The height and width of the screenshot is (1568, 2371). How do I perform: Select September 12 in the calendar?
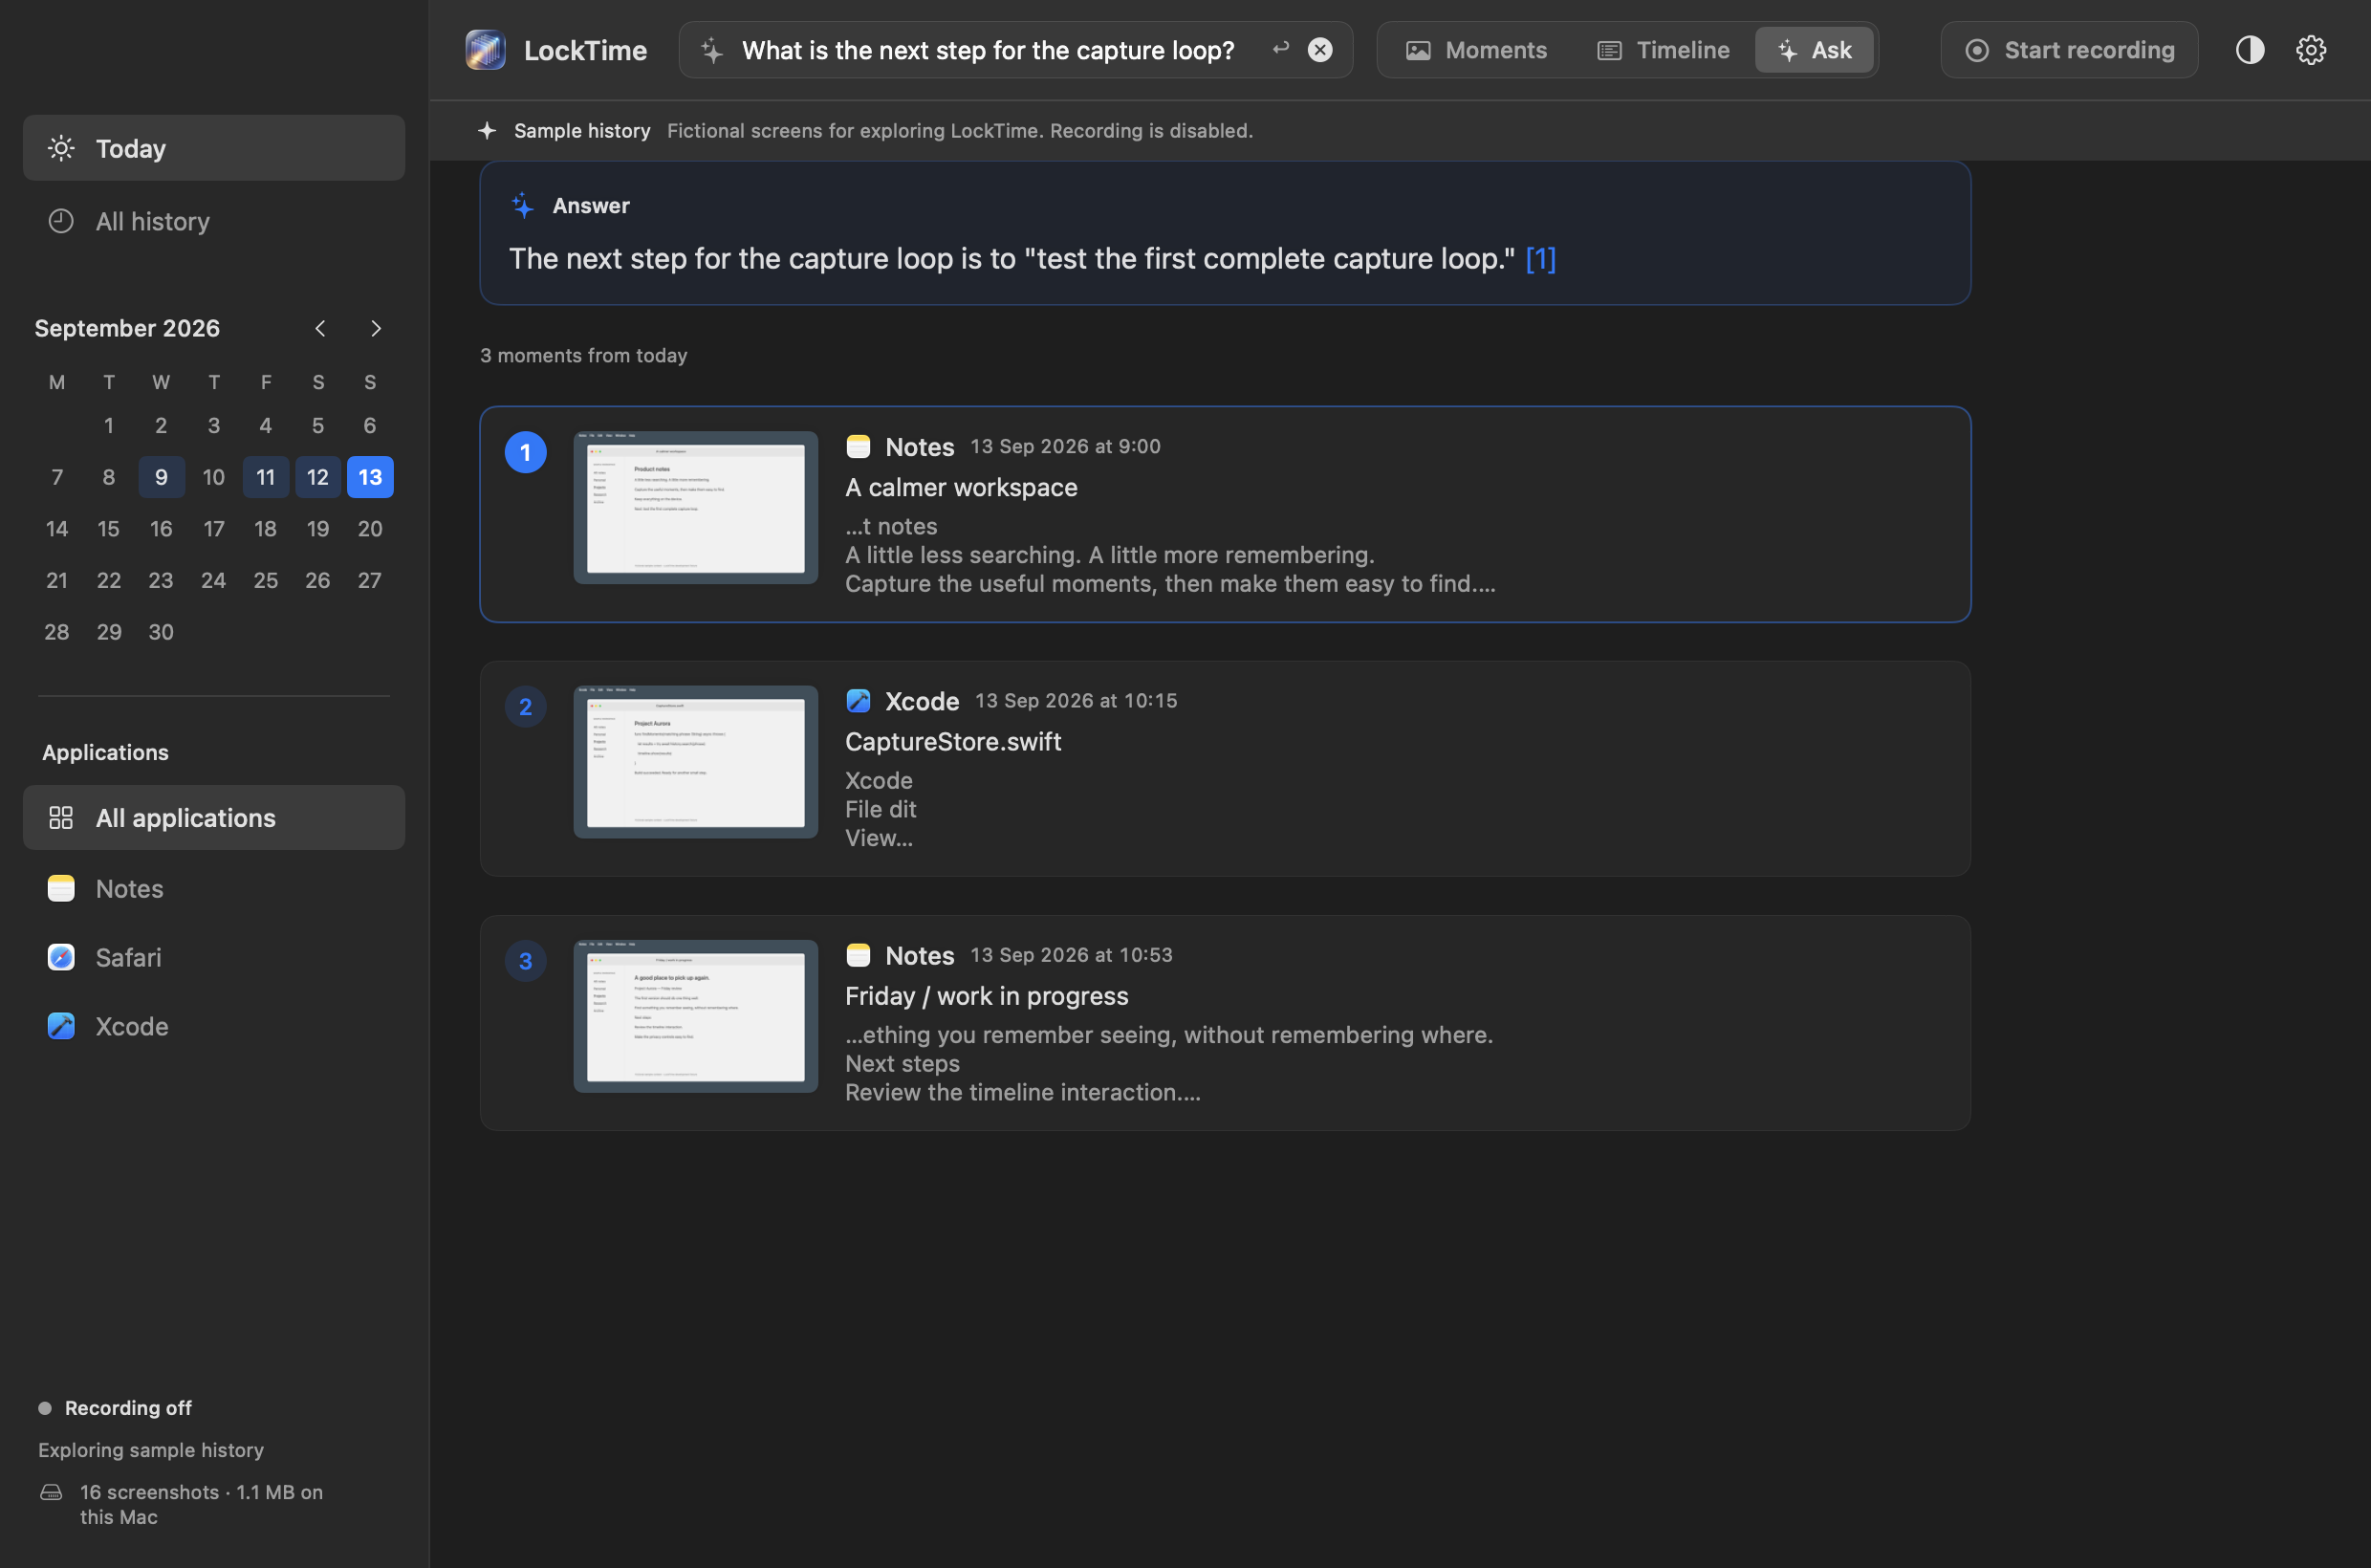click(318, 477)
